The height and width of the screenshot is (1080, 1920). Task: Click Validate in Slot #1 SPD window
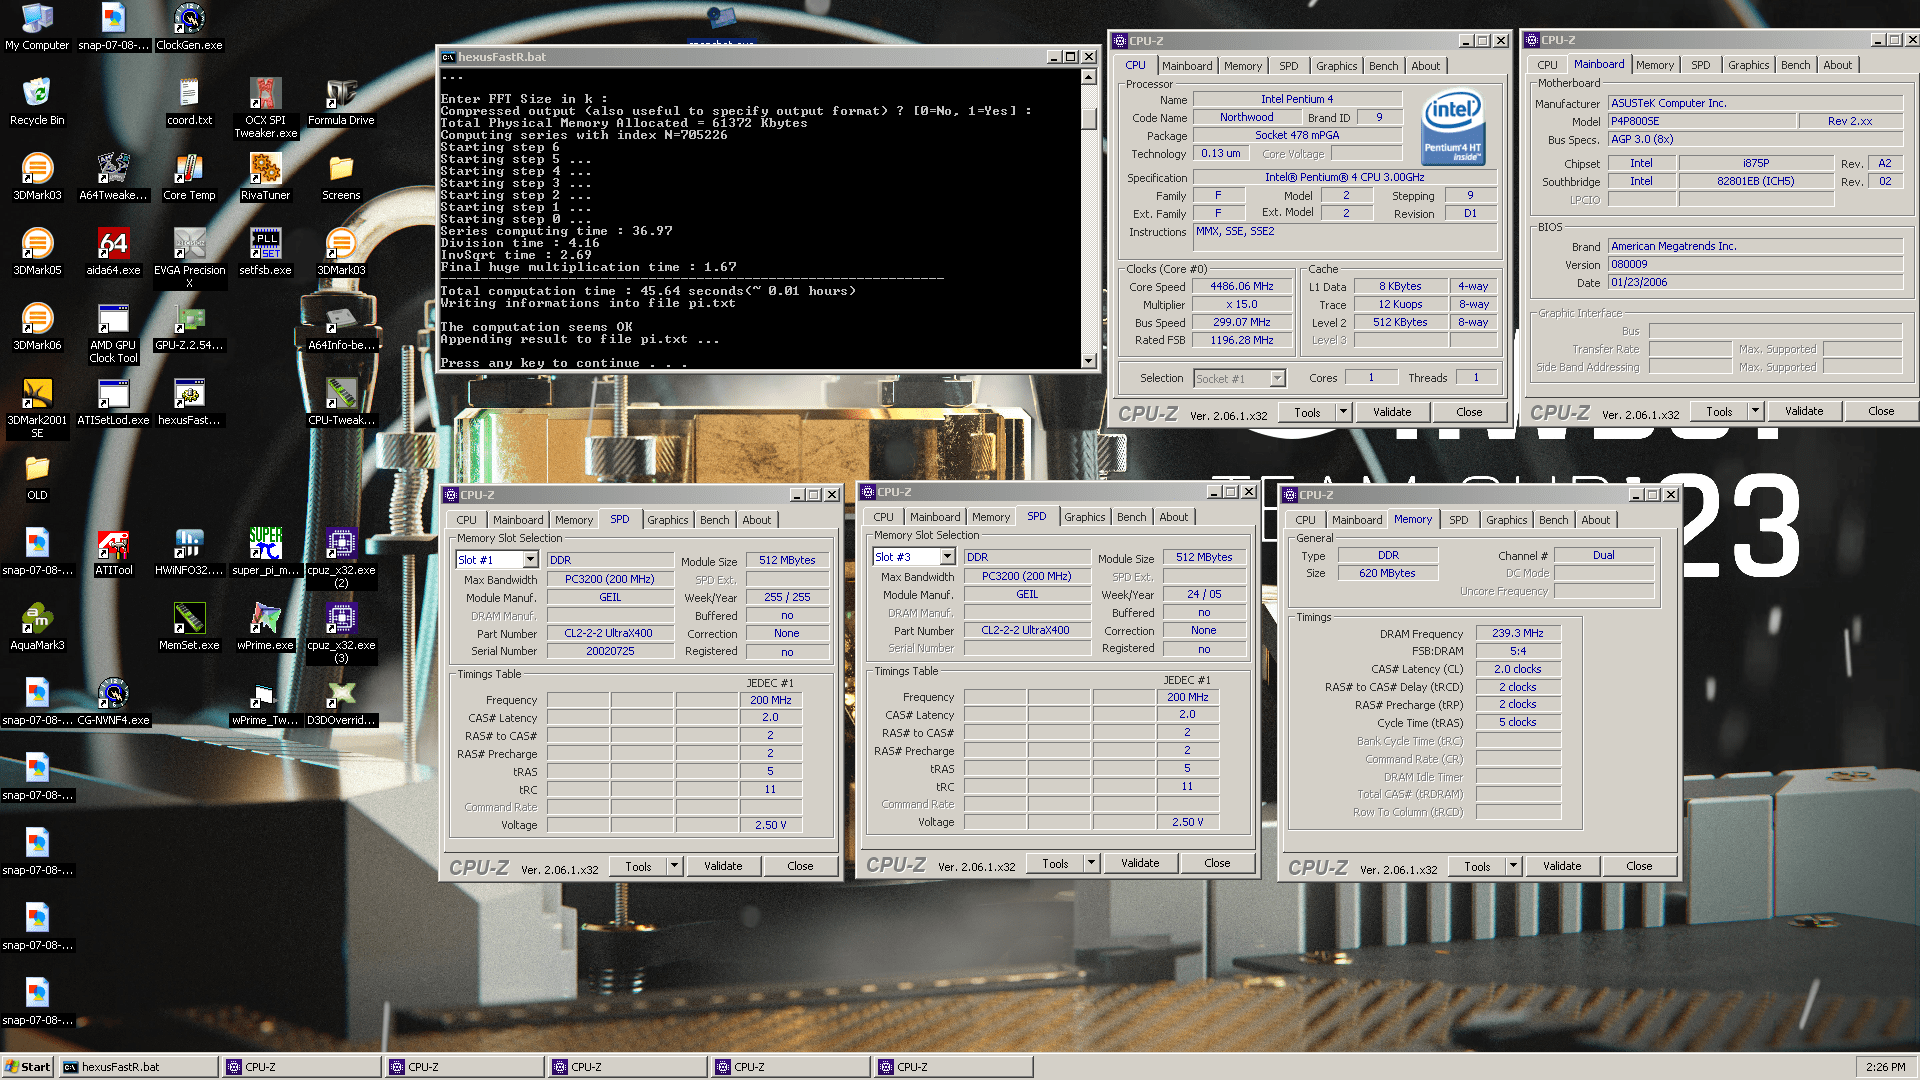pos(723,866)
